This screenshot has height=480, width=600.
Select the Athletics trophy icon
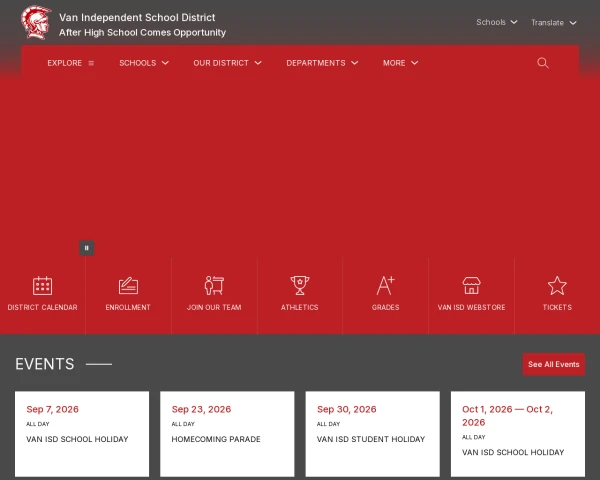pos(300,286)
